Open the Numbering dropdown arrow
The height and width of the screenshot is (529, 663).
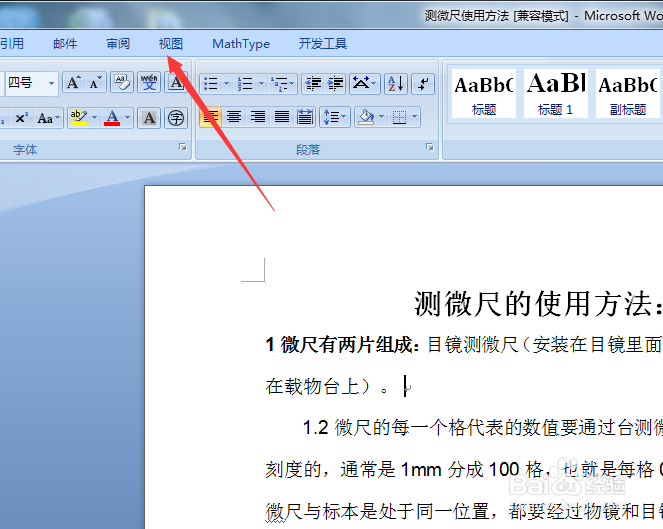pos(261,83)
